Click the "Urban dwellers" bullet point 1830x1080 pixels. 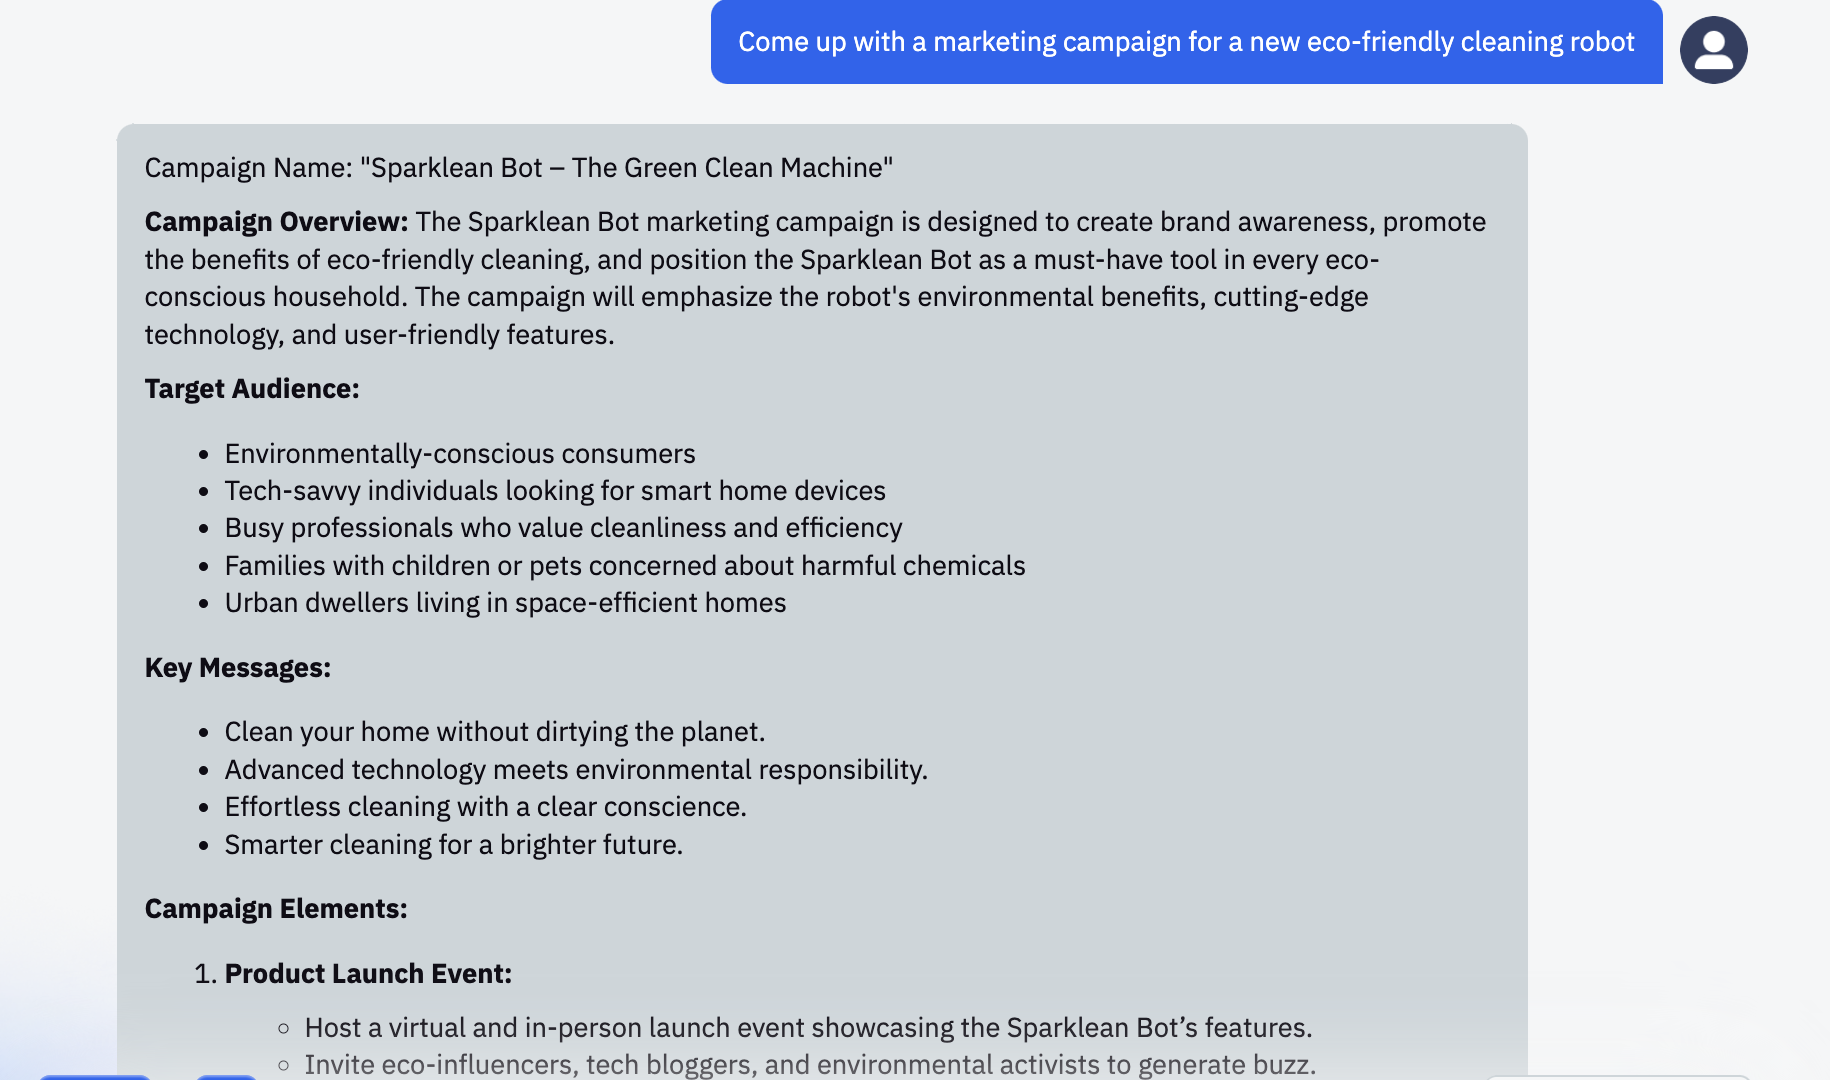(x=505, y=603)
